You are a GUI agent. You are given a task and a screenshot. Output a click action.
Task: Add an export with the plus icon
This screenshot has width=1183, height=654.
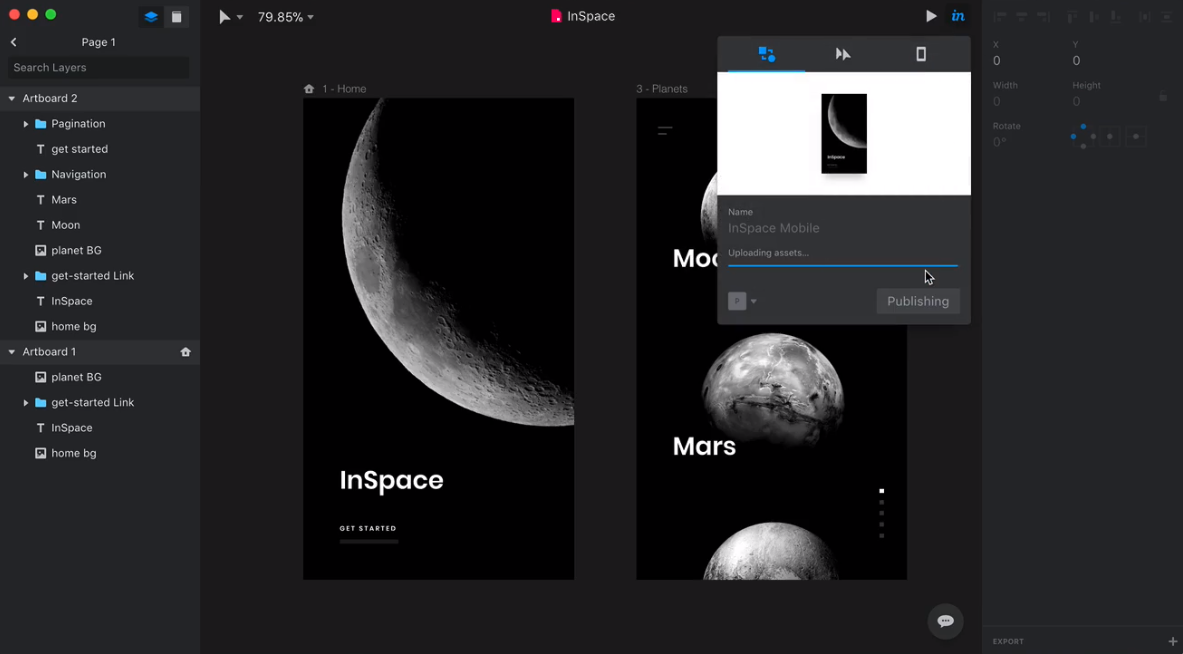pyautogui.click(x=1172, y=641)
